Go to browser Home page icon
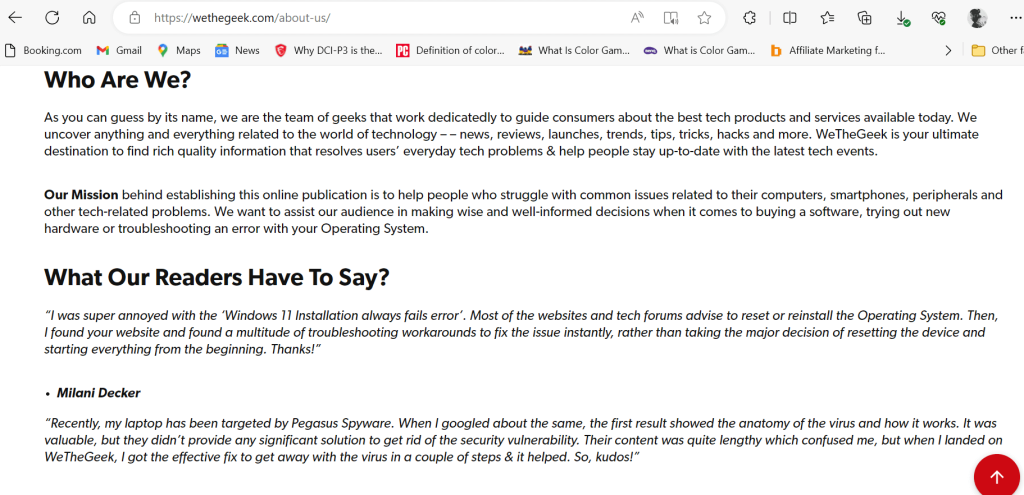Image resolution: width=1024 pixels, height=495 pixels. click(x=89, y=18)
